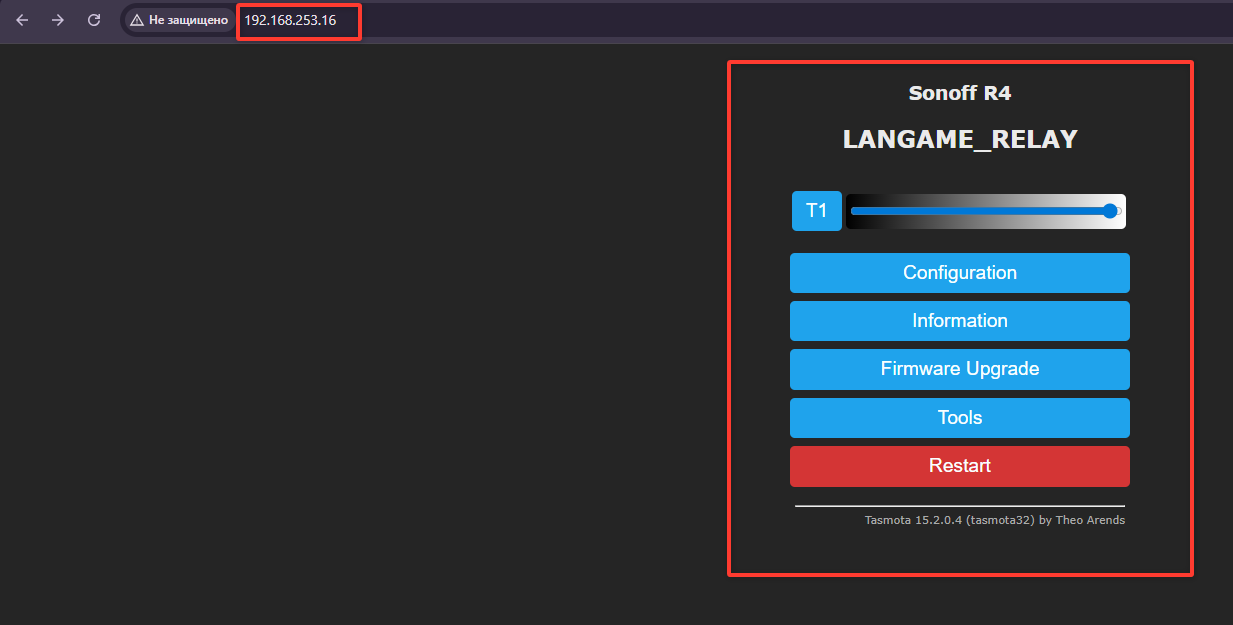Image resolution: width=1233 pixels, height=625 pixels.
Task: Focus the address bar showing 192.168.253.16
Action: [290, 20]
